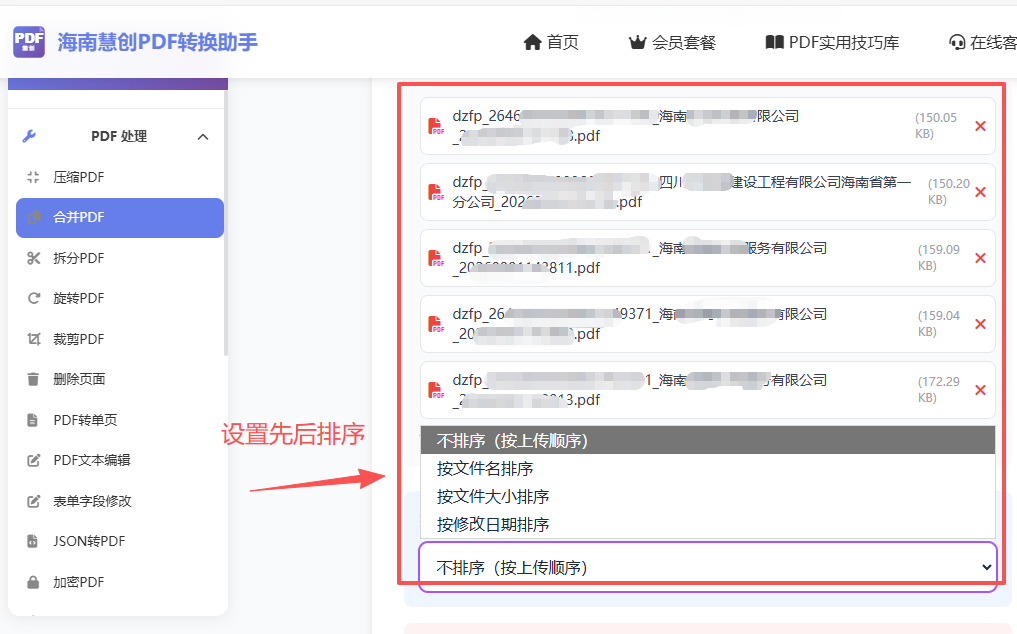Click the merge icon for 合并PDF
The height and width of the screenshot is (634, 1017).
[34, 217]
